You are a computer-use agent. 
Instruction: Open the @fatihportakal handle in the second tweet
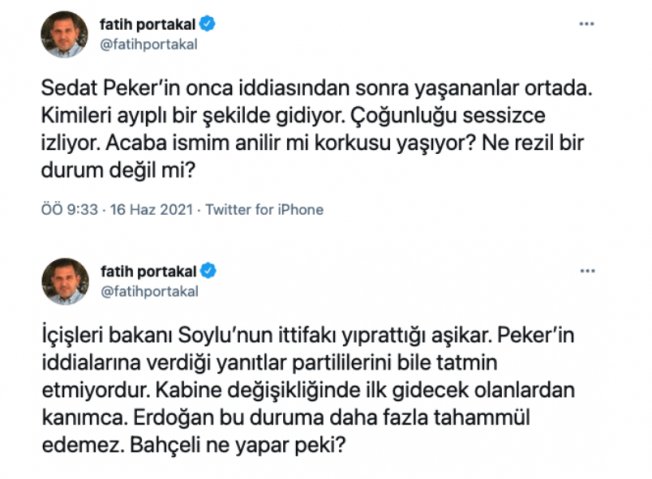point(150,291)
